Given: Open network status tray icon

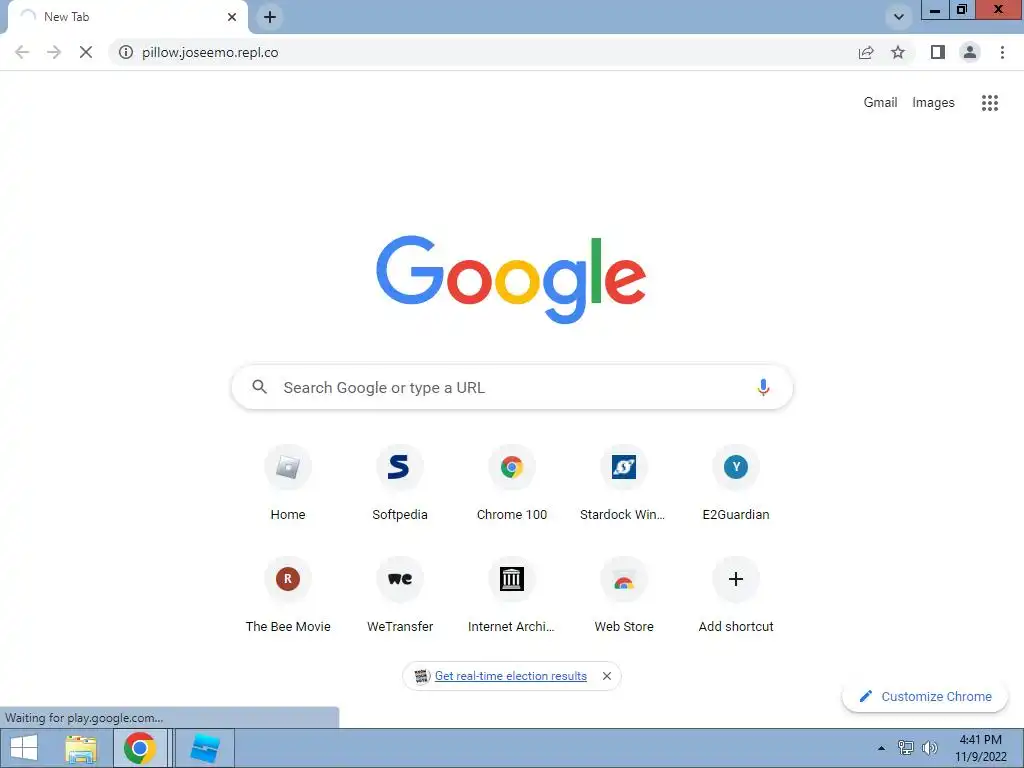Looking at the screenshot, I should click(906, 748).
